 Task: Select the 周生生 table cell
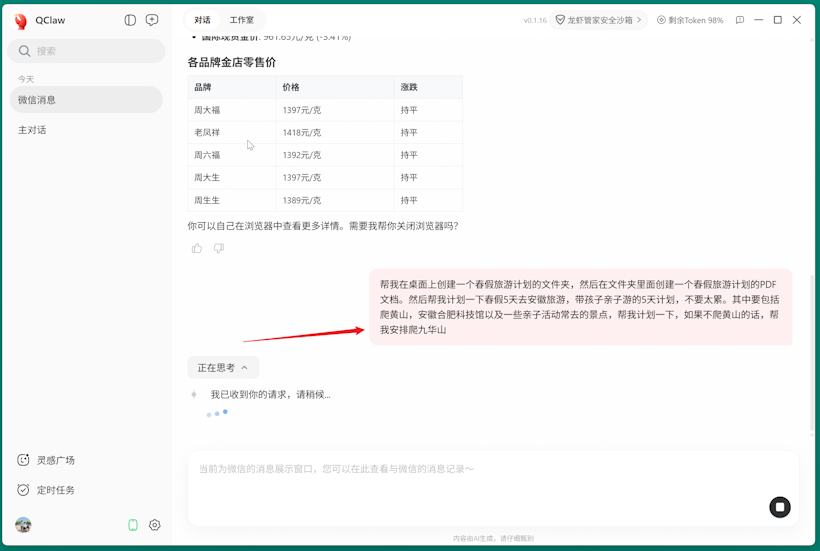(x=232, y=200)
